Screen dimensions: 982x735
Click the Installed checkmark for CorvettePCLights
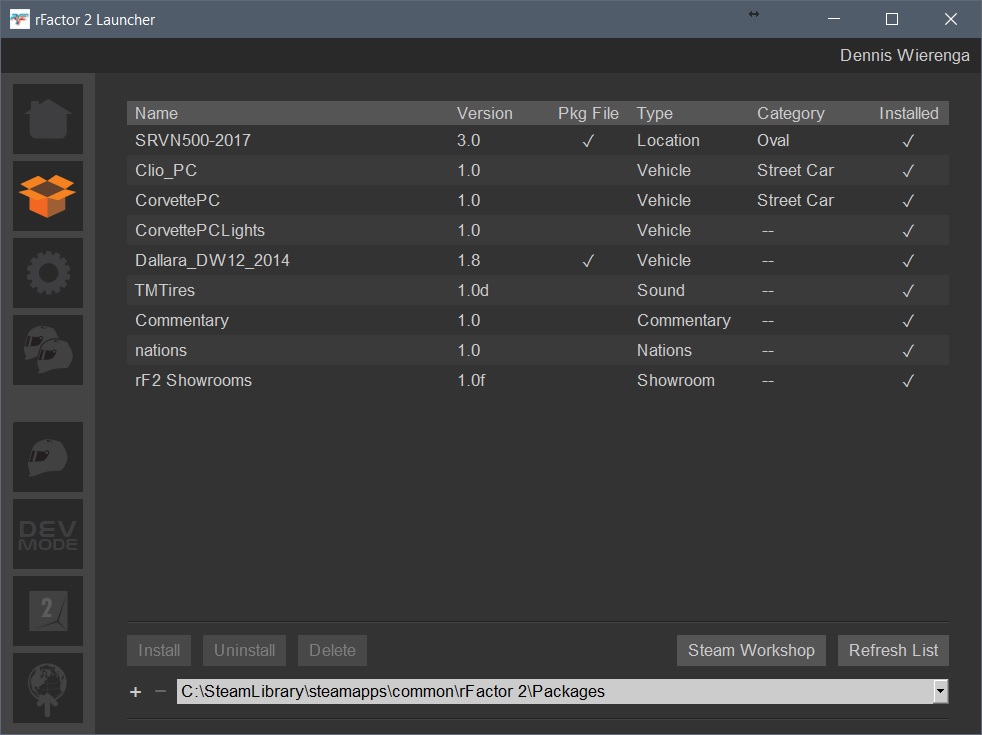[908, 231]
